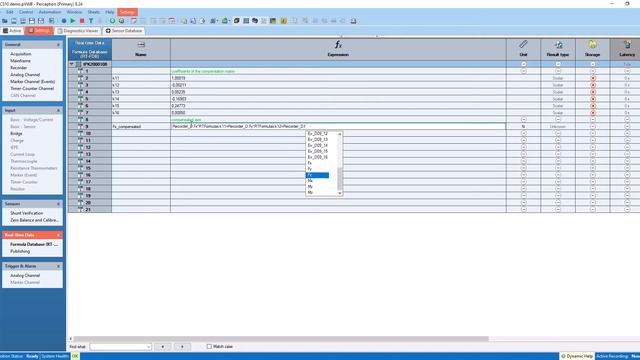Open Shunt Verification under Sensors

click(27, 213)
